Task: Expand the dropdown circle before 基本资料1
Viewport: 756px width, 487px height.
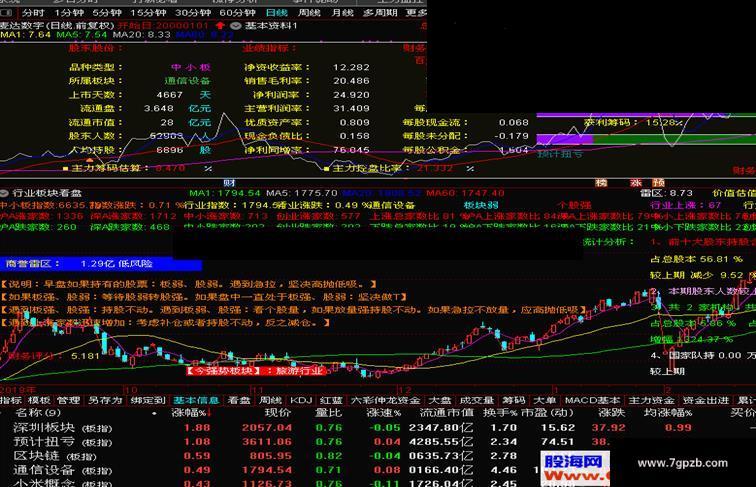Action: click(236, 26)
